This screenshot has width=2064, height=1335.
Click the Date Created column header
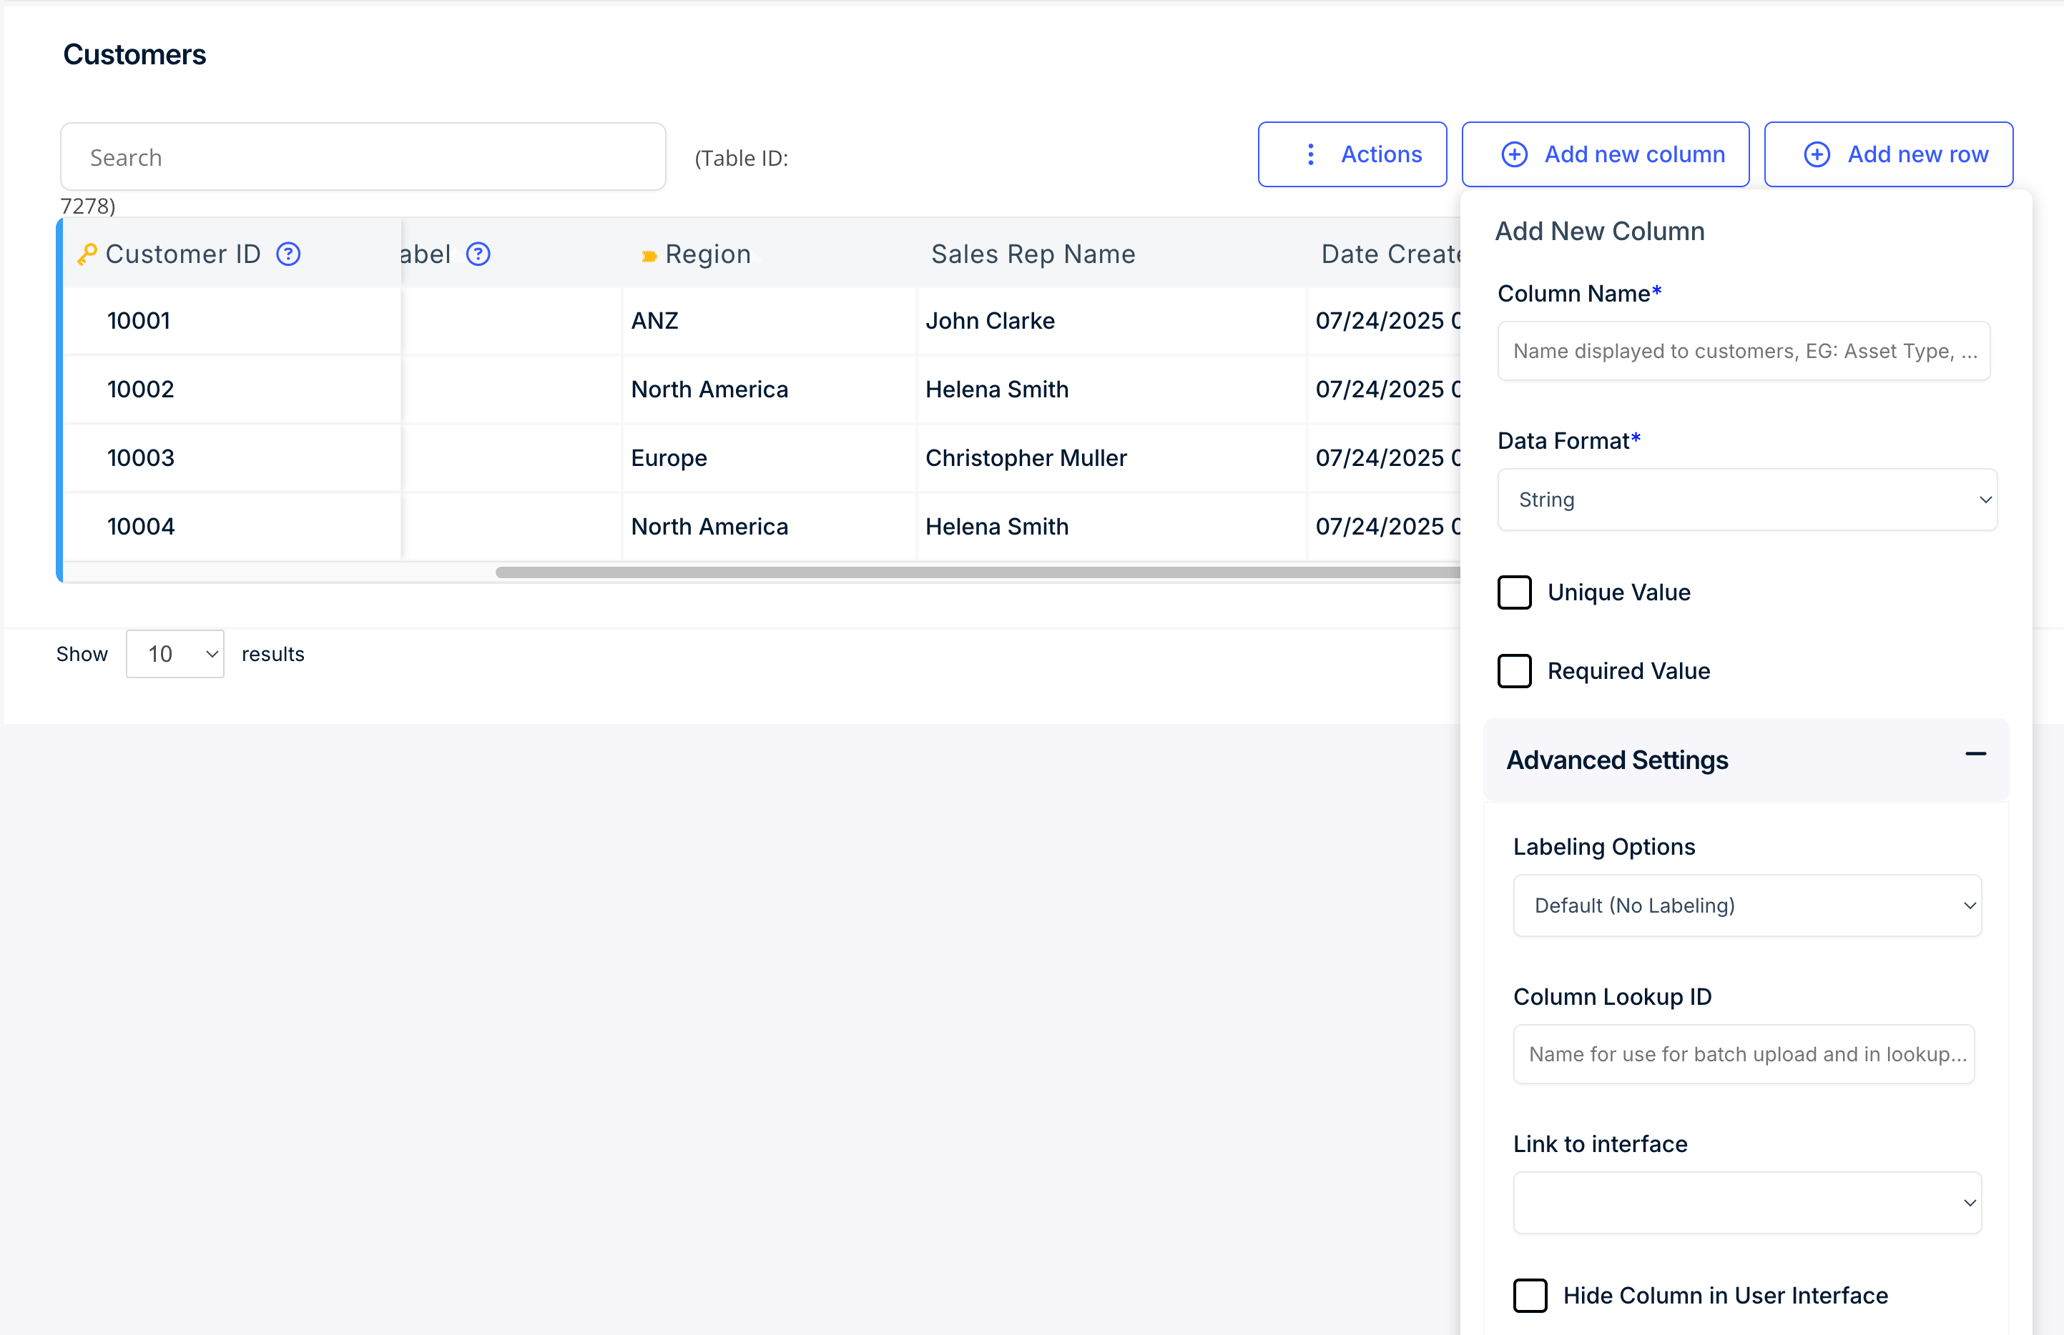1391,254
